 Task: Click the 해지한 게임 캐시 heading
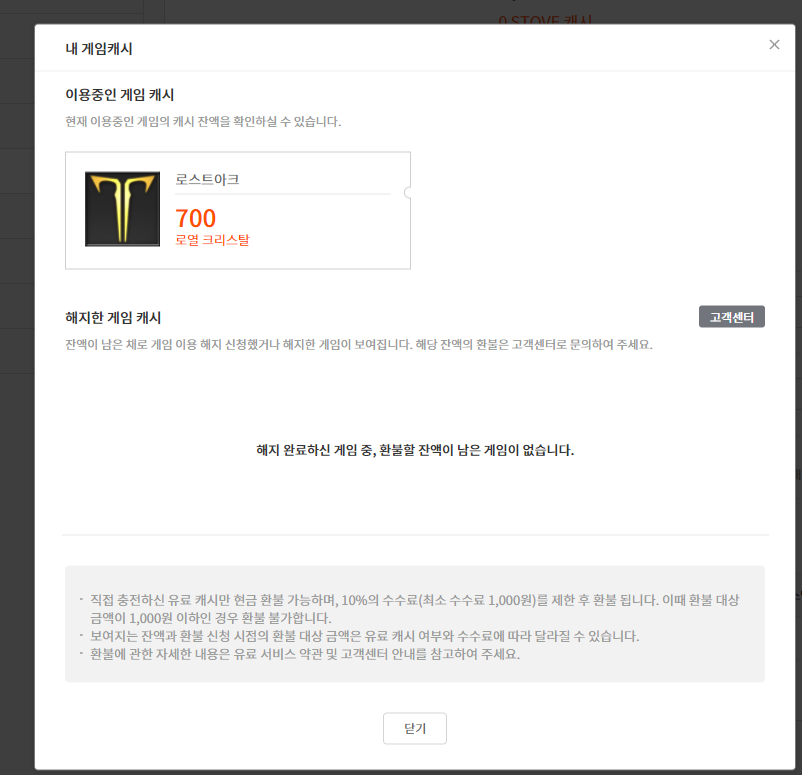113,318
